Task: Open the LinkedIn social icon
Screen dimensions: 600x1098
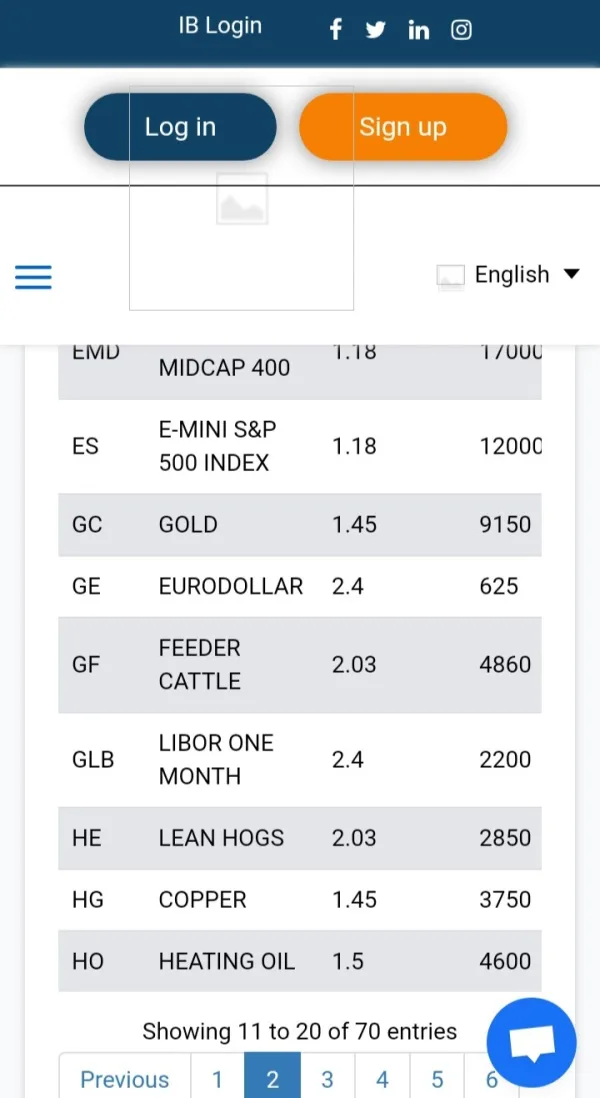Action: tap(418, 30)
